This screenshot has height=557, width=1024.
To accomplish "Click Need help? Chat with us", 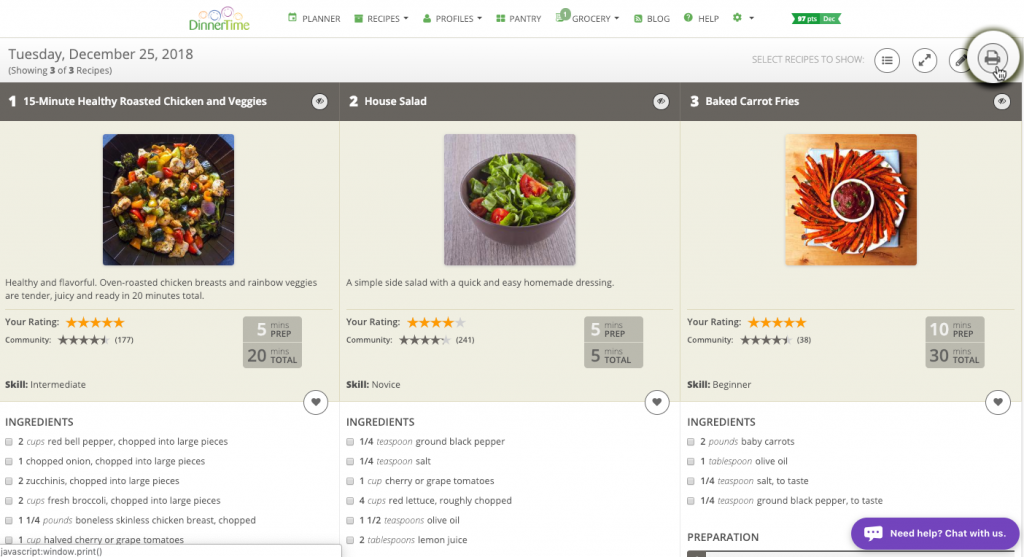I will (935, 533).
